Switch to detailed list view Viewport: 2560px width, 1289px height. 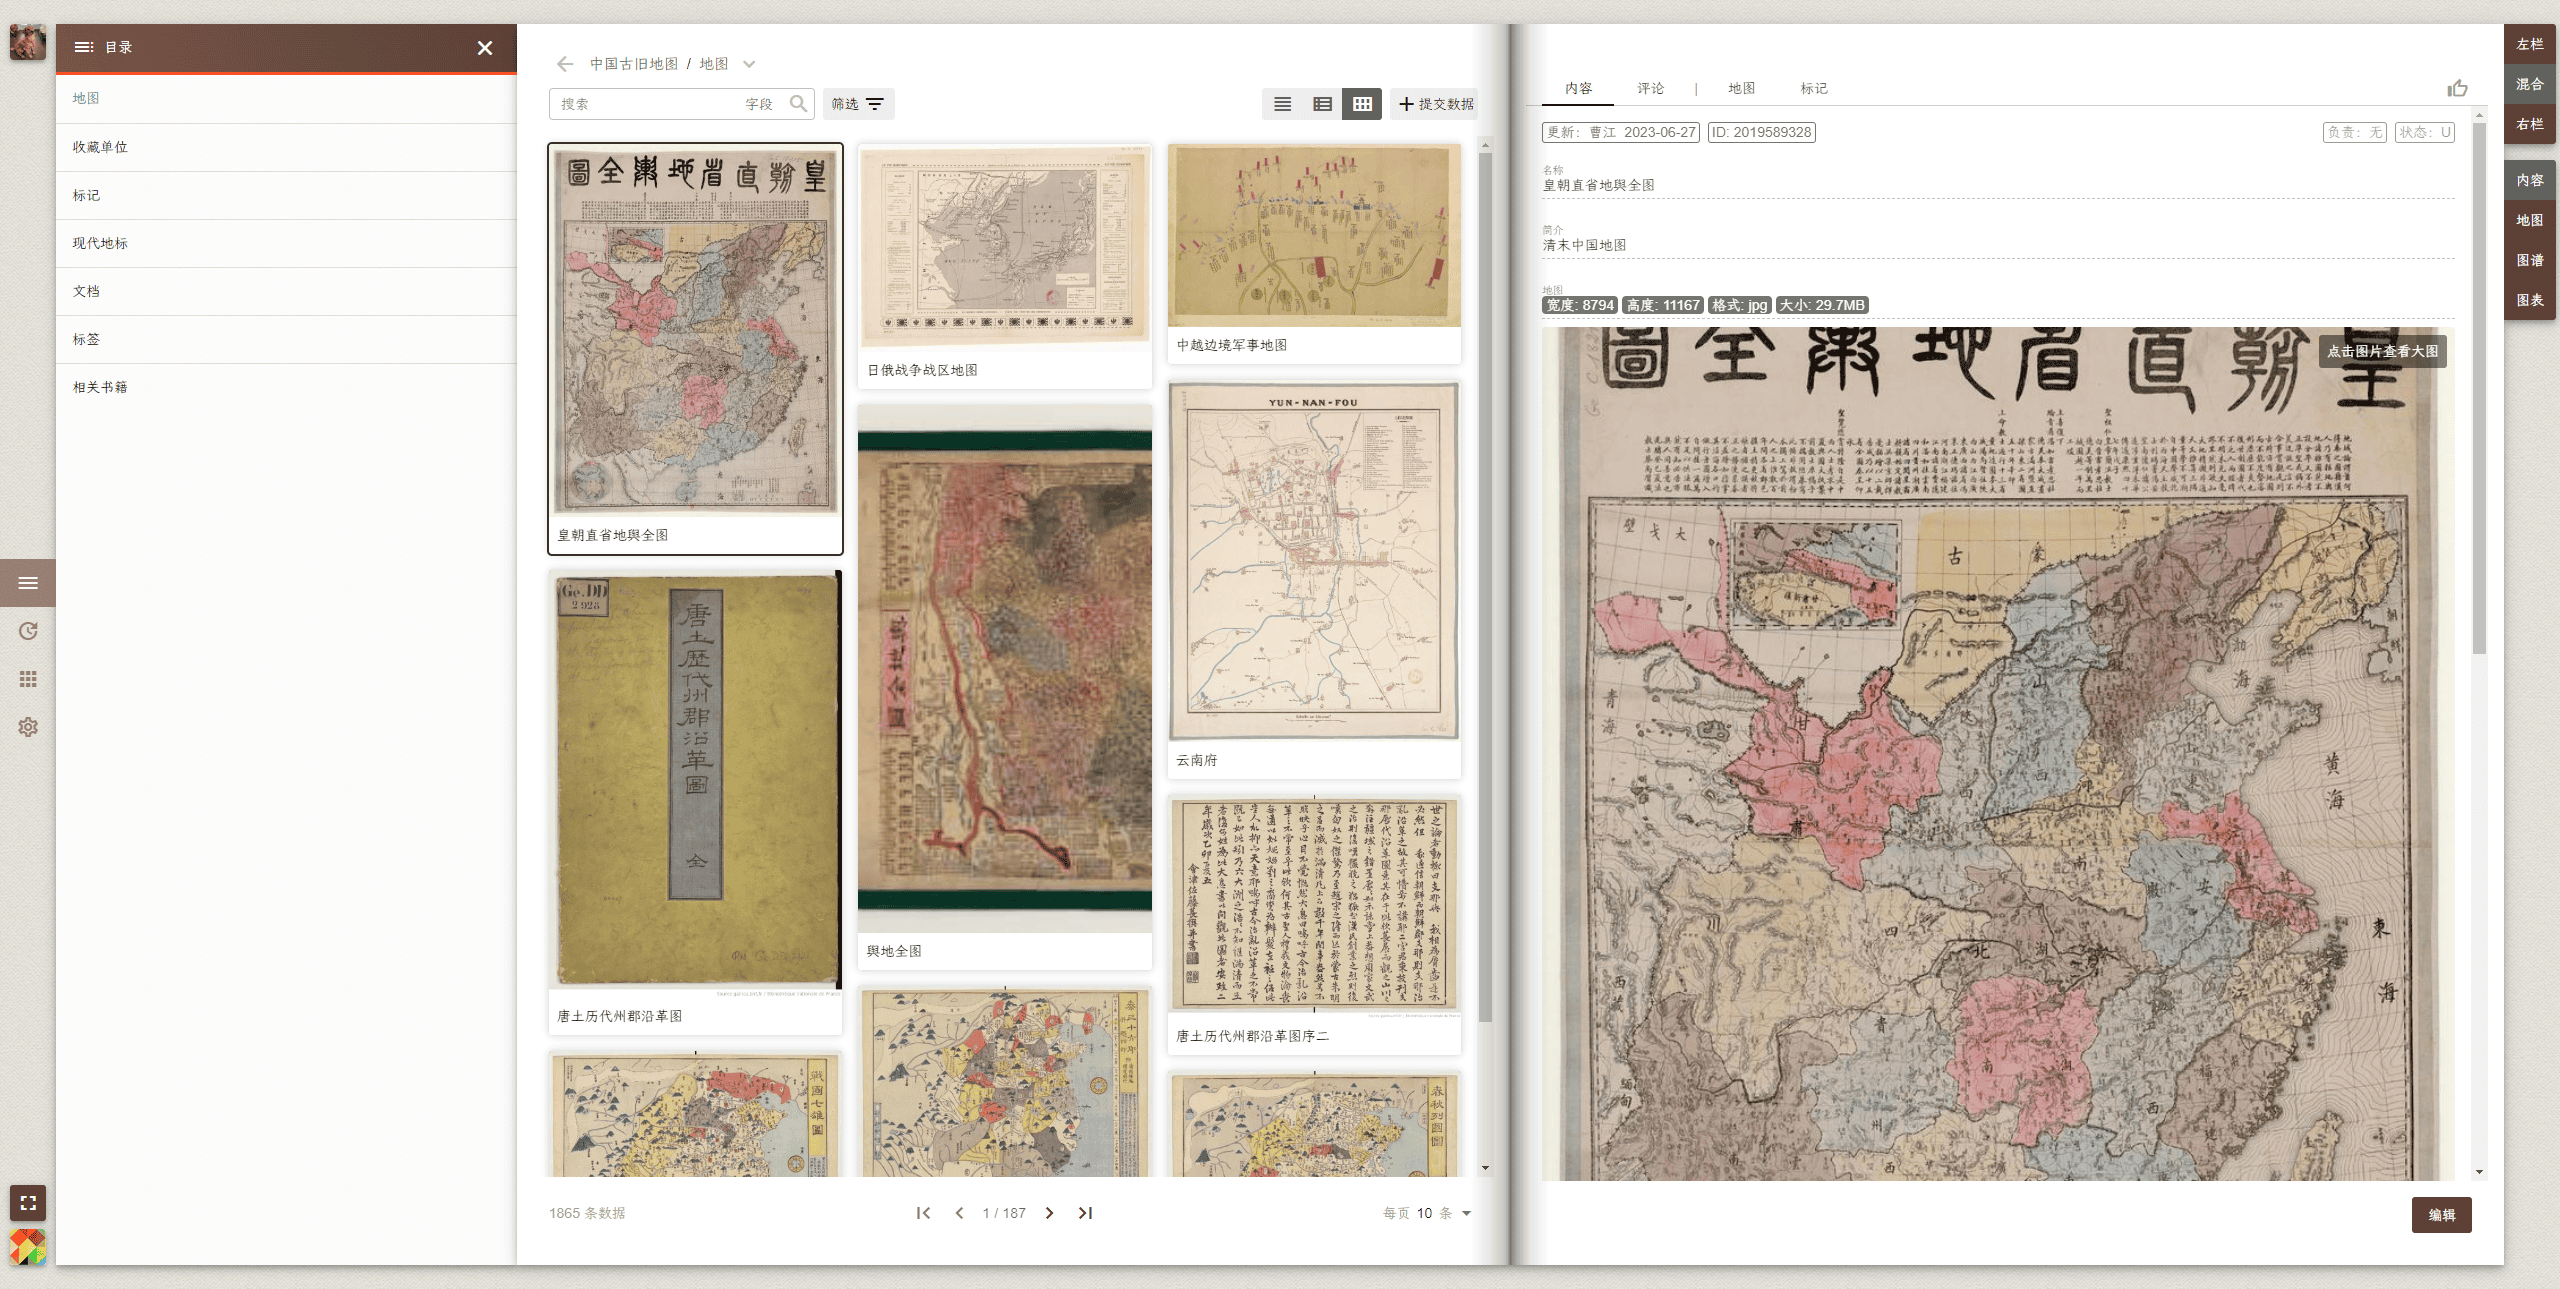pos(1322,104)
